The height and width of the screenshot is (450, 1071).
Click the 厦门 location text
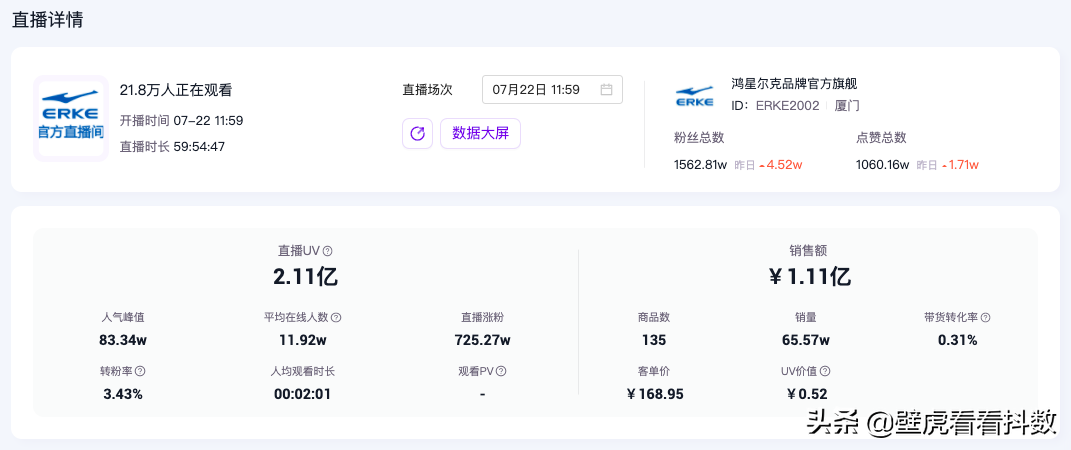847,106
